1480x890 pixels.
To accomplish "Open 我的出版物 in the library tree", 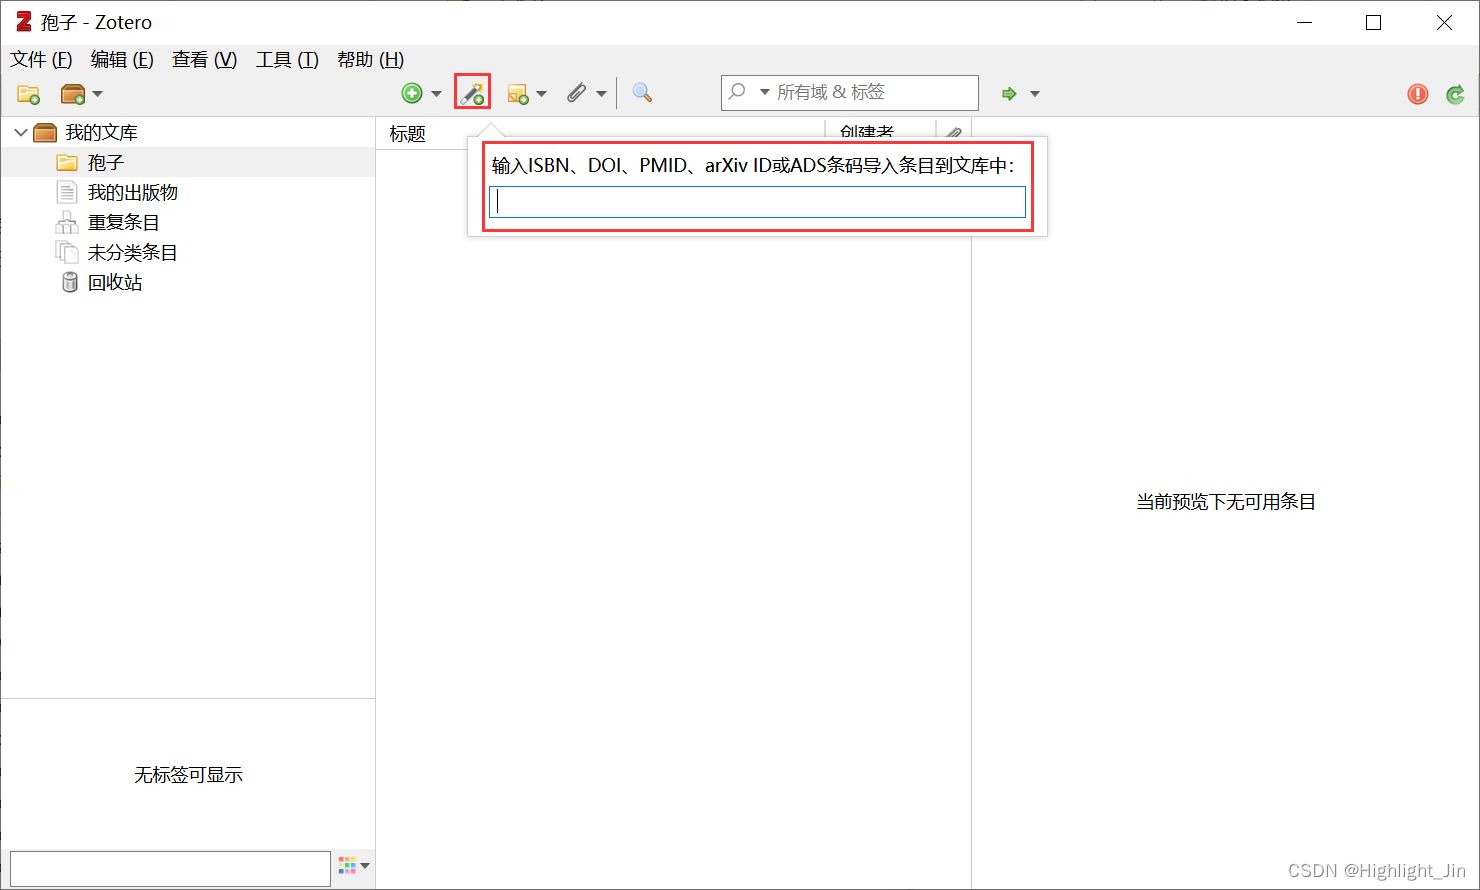I will click(132, 192).
